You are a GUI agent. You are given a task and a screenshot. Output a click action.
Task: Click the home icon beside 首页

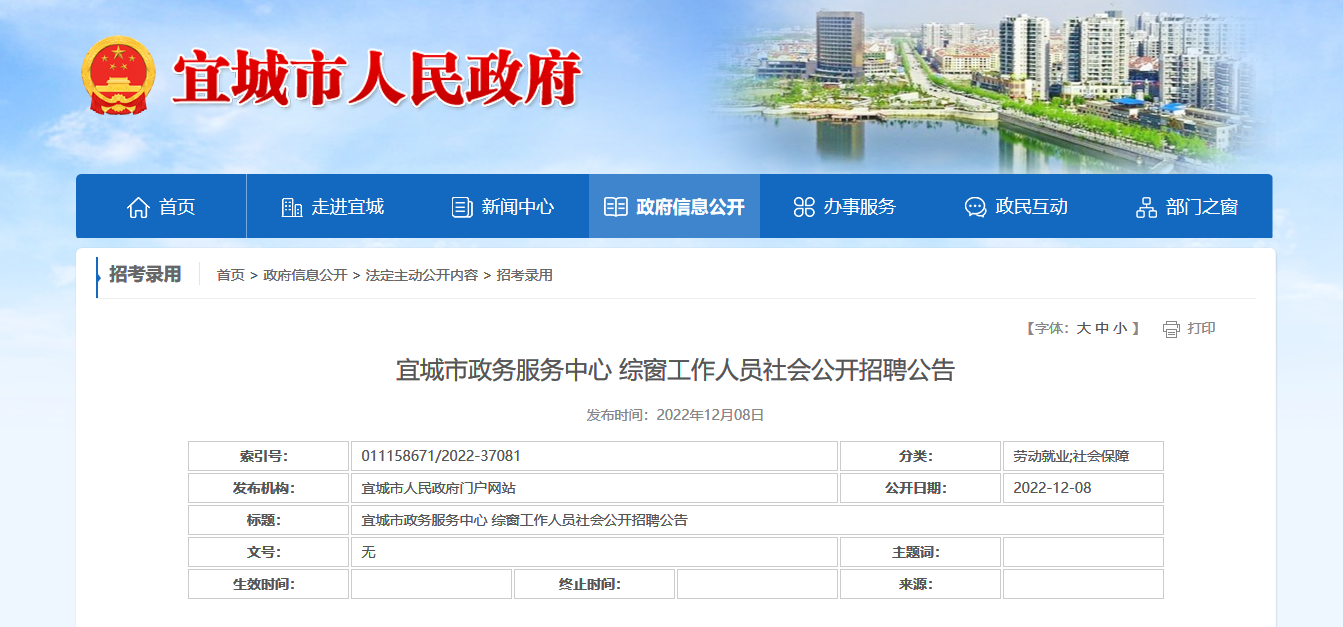[x=138, y=207]
